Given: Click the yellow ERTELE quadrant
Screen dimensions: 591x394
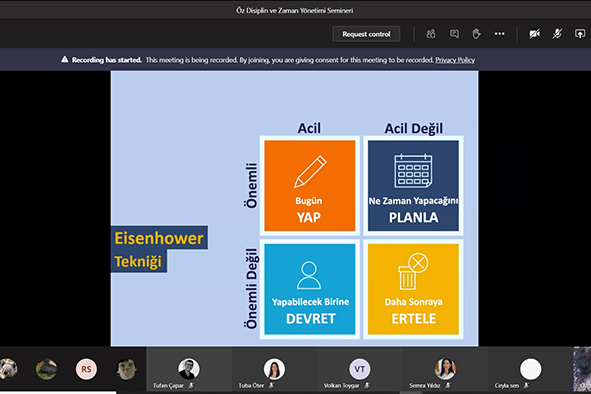Looking at the screenshot, I should click(413, 289).
